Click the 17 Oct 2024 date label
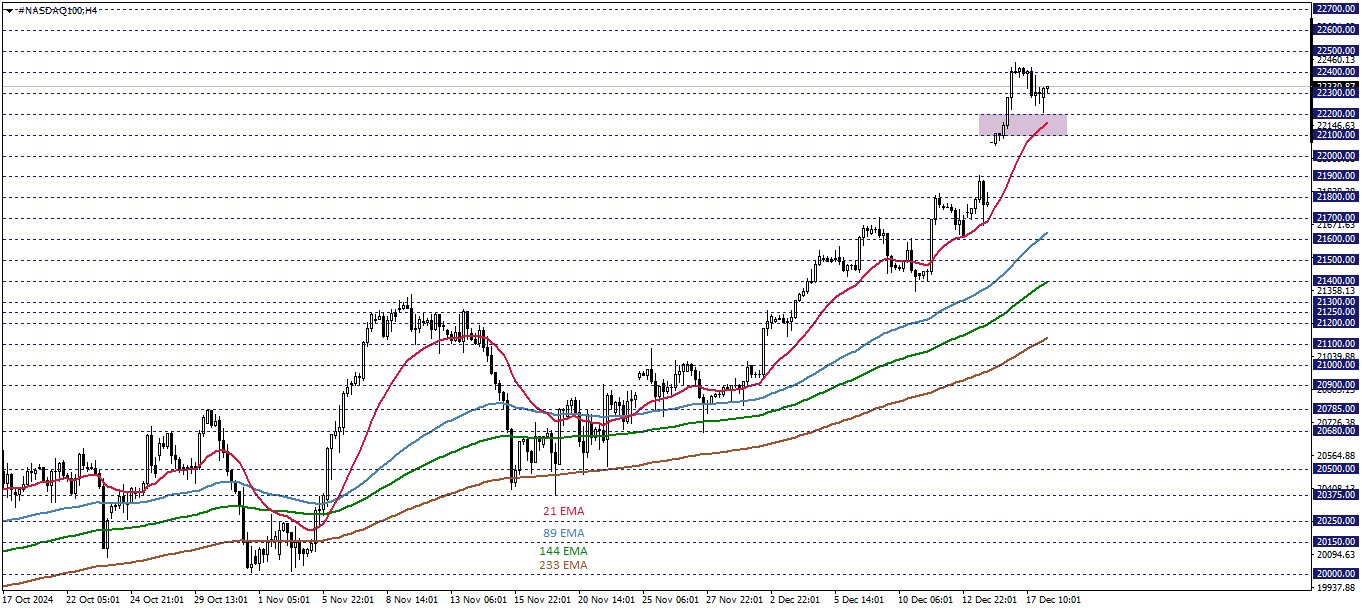The width and height of the screenshot is (1362, 611). pos(27,600)
